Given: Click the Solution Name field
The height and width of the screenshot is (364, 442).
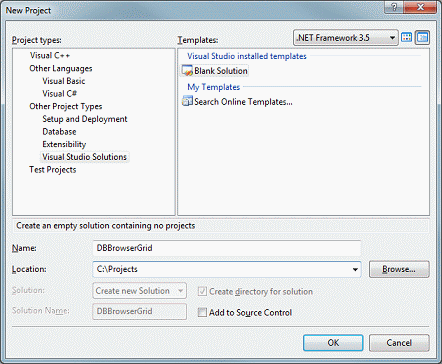Looking at the screenshot, I should pos(139,311).
